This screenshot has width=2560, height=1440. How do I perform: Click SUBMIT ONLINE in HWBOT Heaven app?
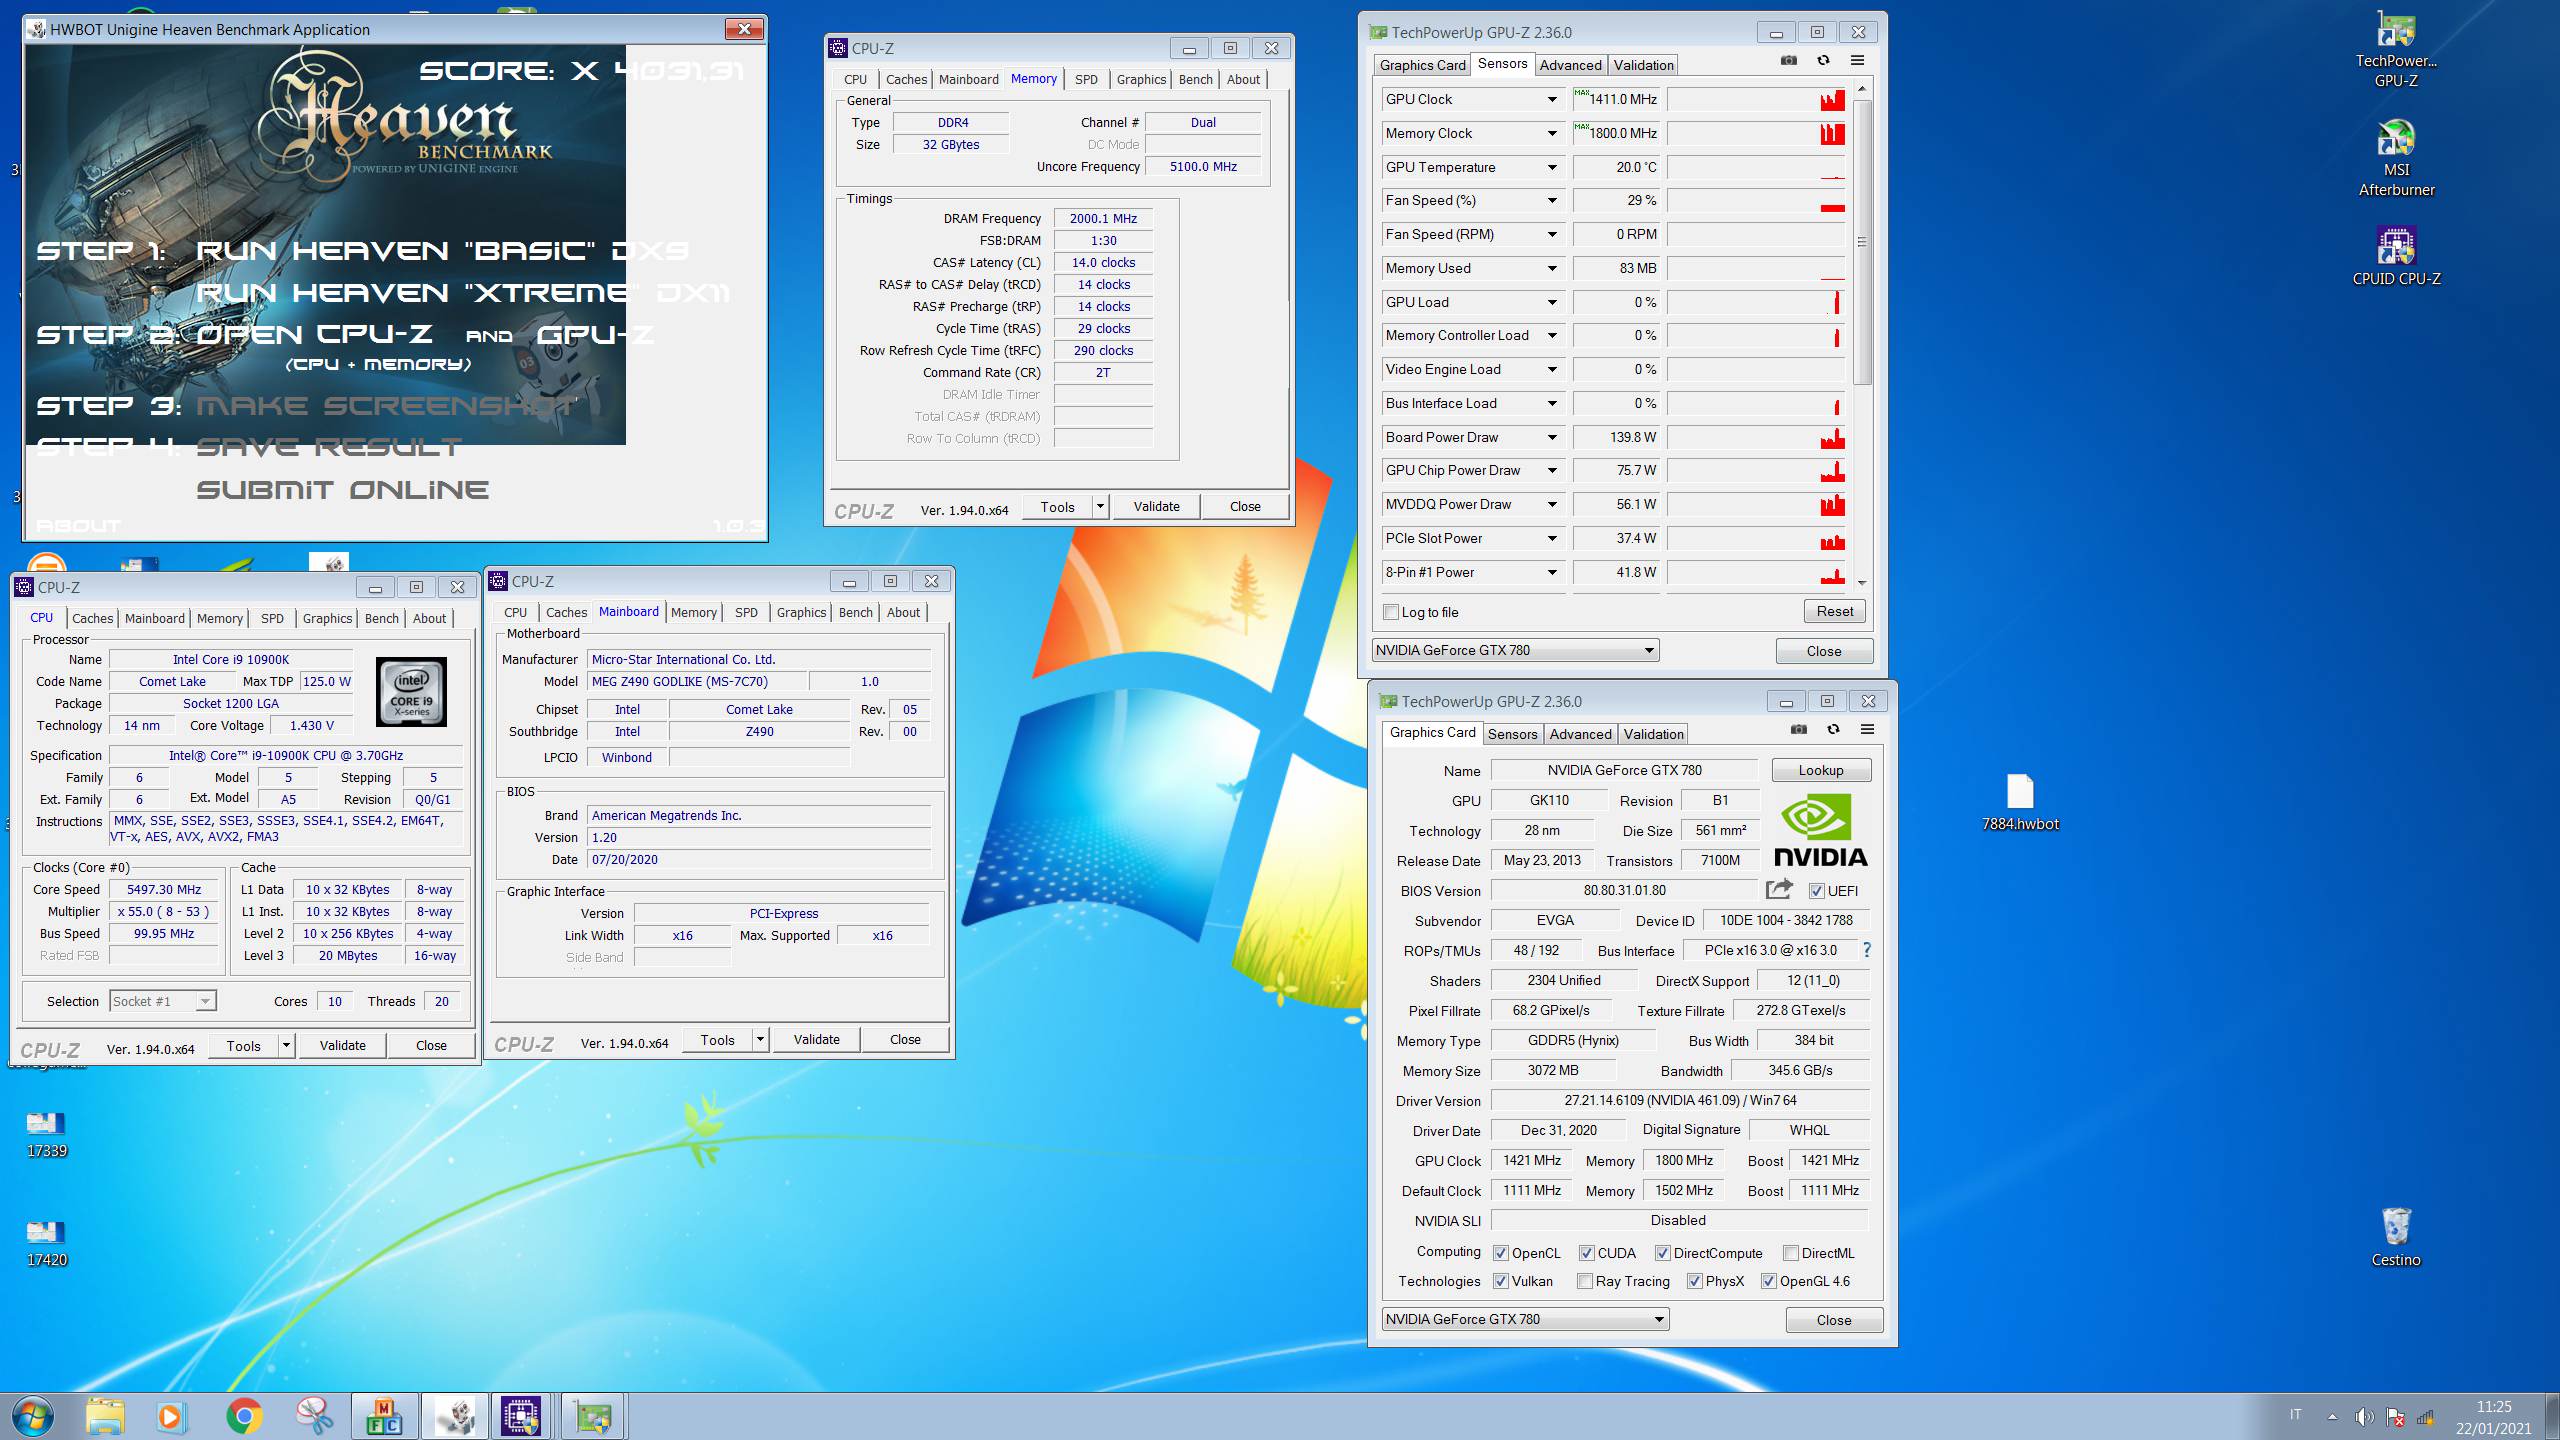[x=342, y=490]
